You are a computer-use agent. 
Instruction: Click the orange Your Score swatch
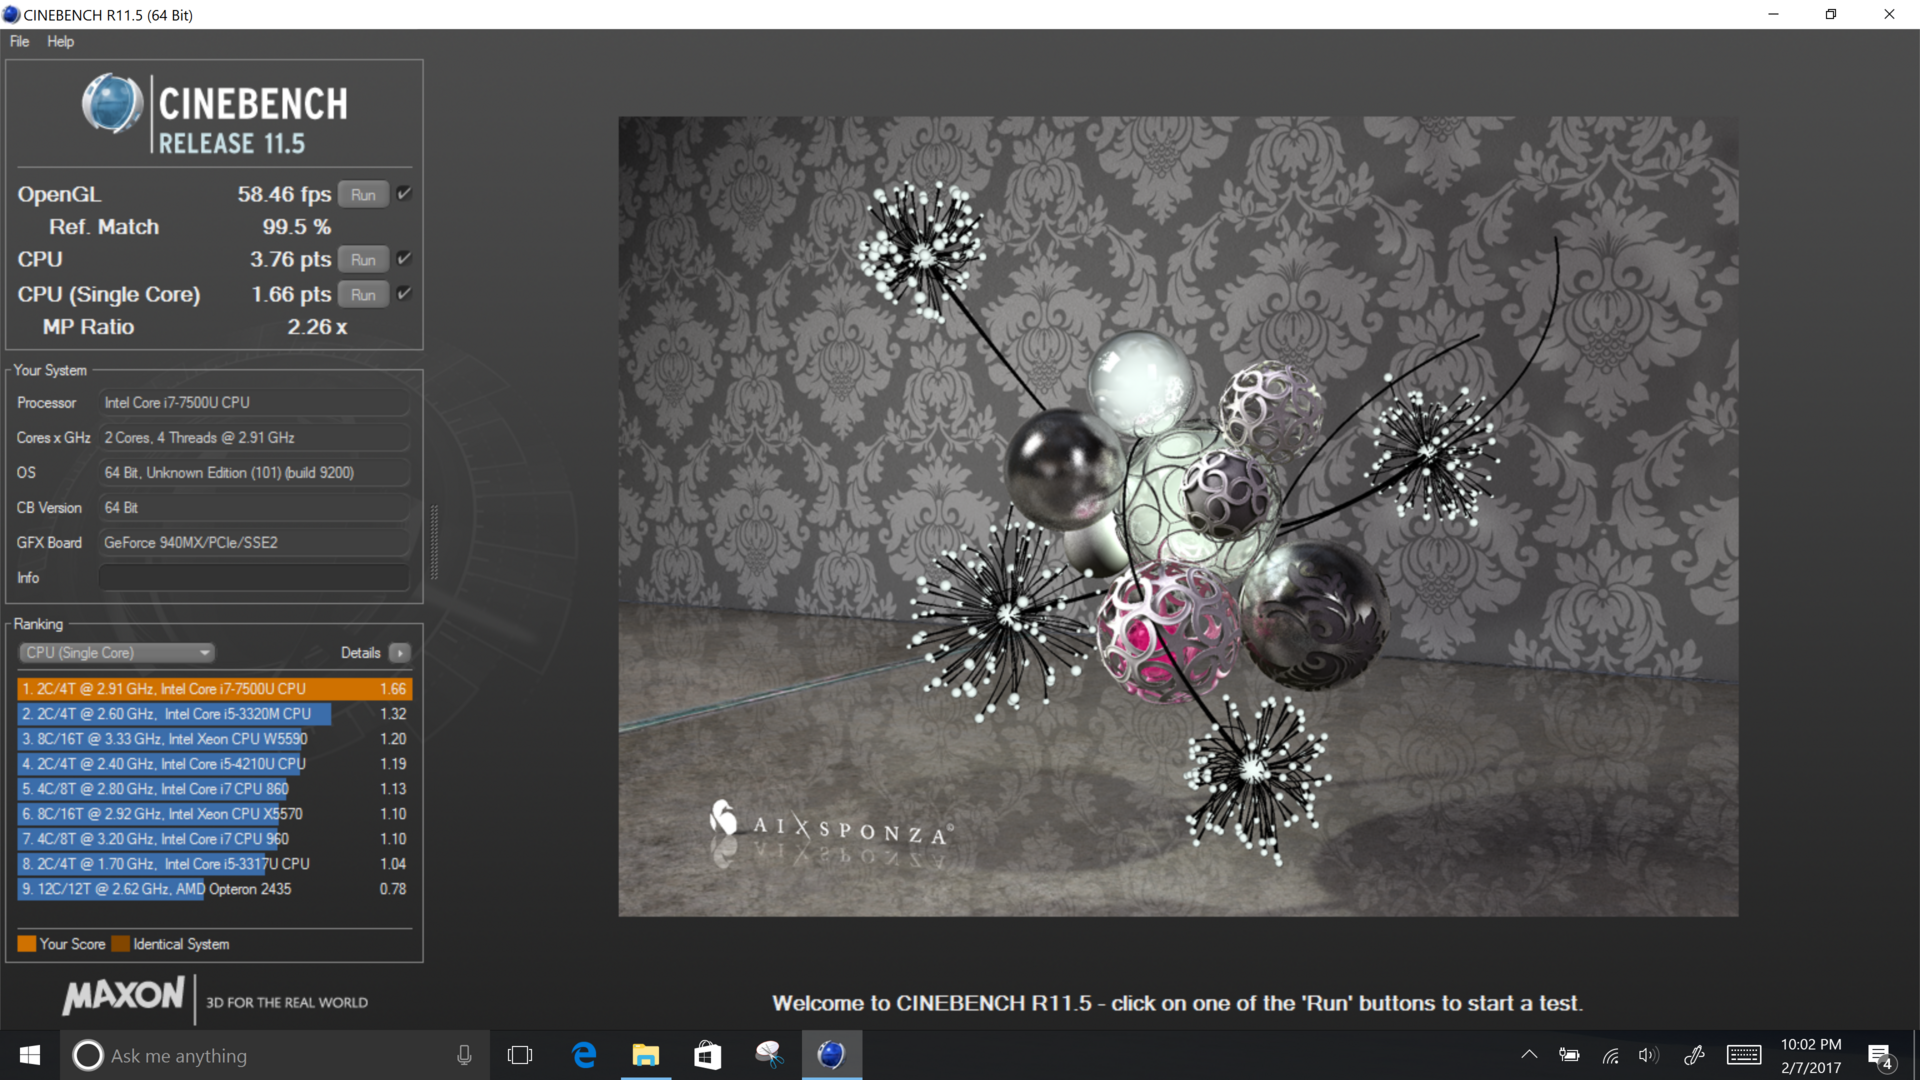click(x=27, y=944)
